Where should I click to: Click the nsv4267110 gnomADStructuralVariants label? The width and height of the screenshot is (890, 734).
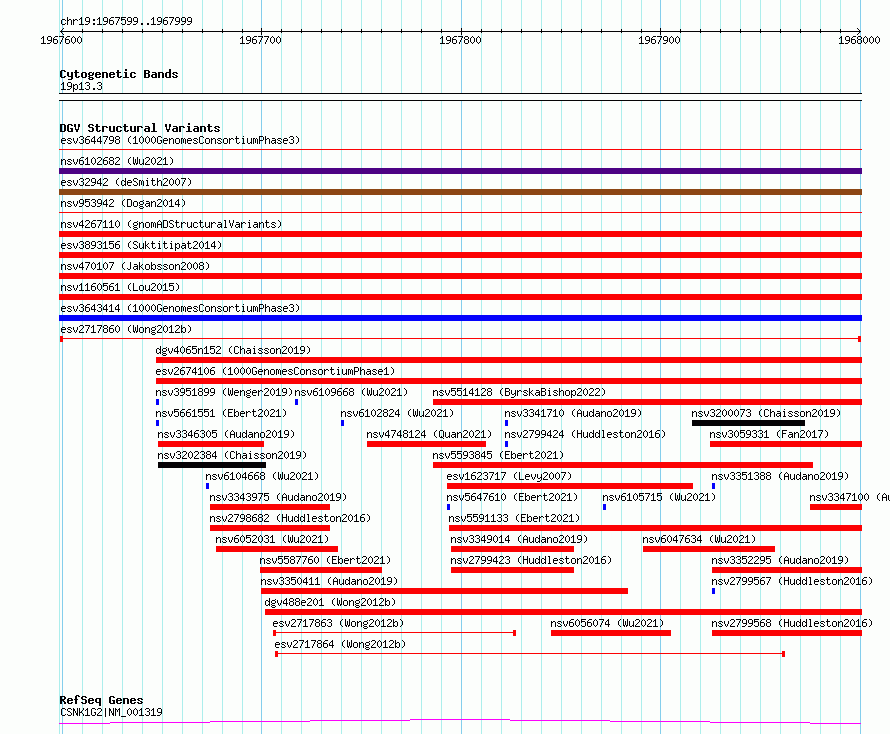[x=171, y=224]
